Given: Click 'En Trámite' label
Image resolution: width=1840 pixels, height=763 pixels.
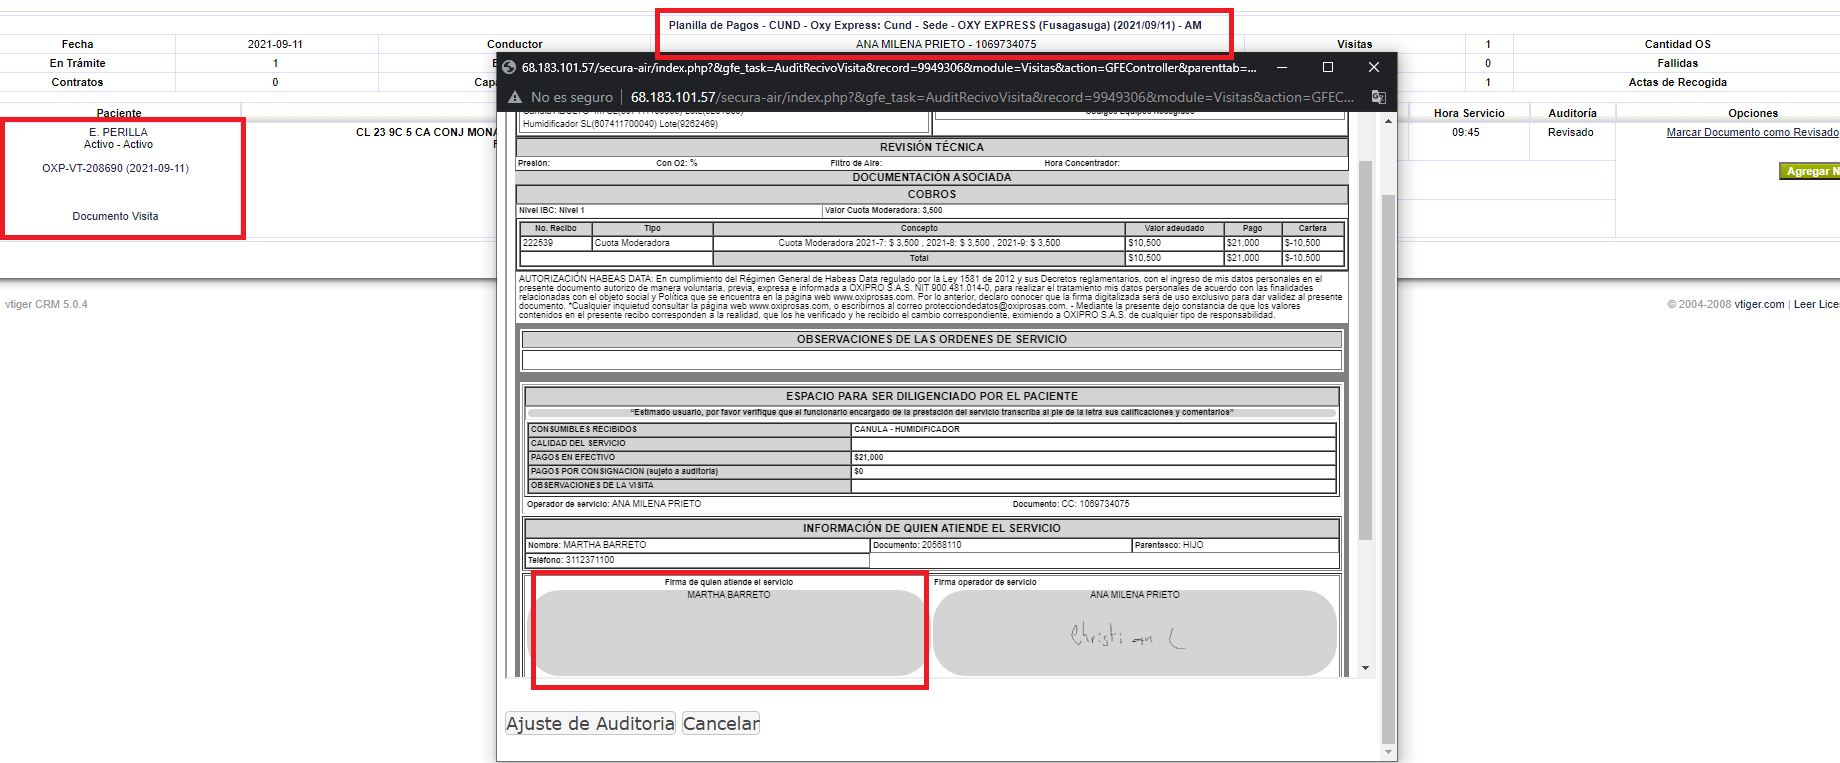Looking at the screenshot, I should click(77, 63).
